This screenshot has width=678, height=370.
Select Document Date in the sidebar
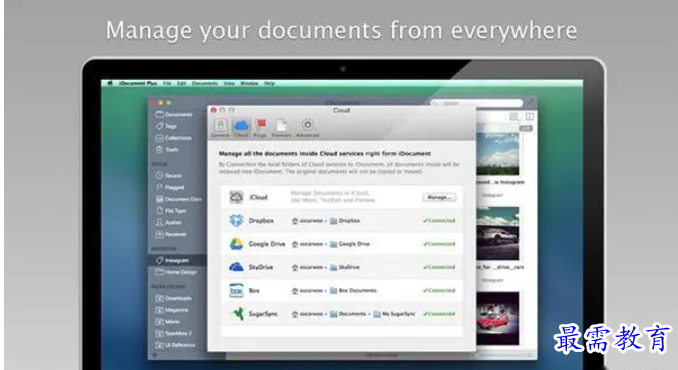click(179, 199)
